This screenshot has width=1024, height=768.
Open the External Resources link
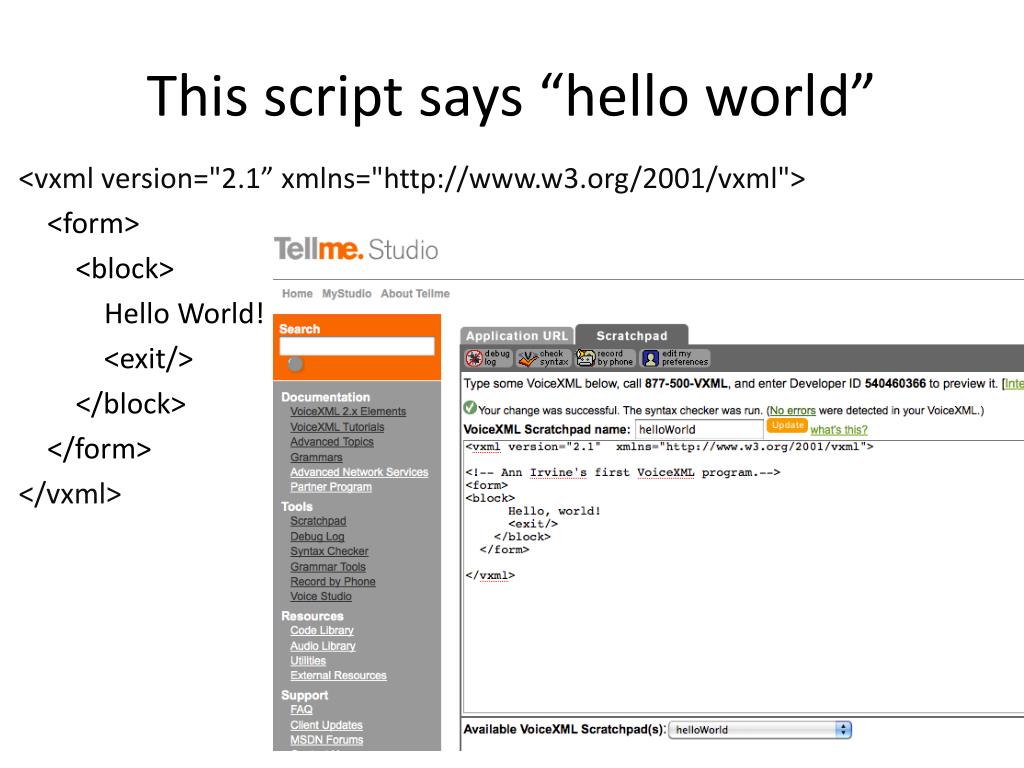pyautogui.click(x=338, y=675)
